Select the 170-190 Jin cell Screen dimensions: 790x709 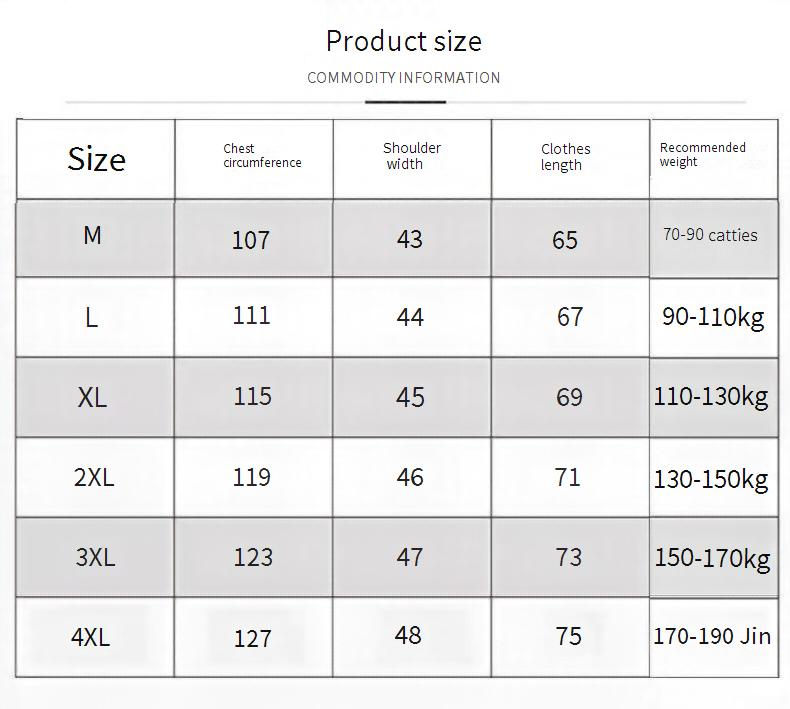pyautogui.click(x=712, y=636)
